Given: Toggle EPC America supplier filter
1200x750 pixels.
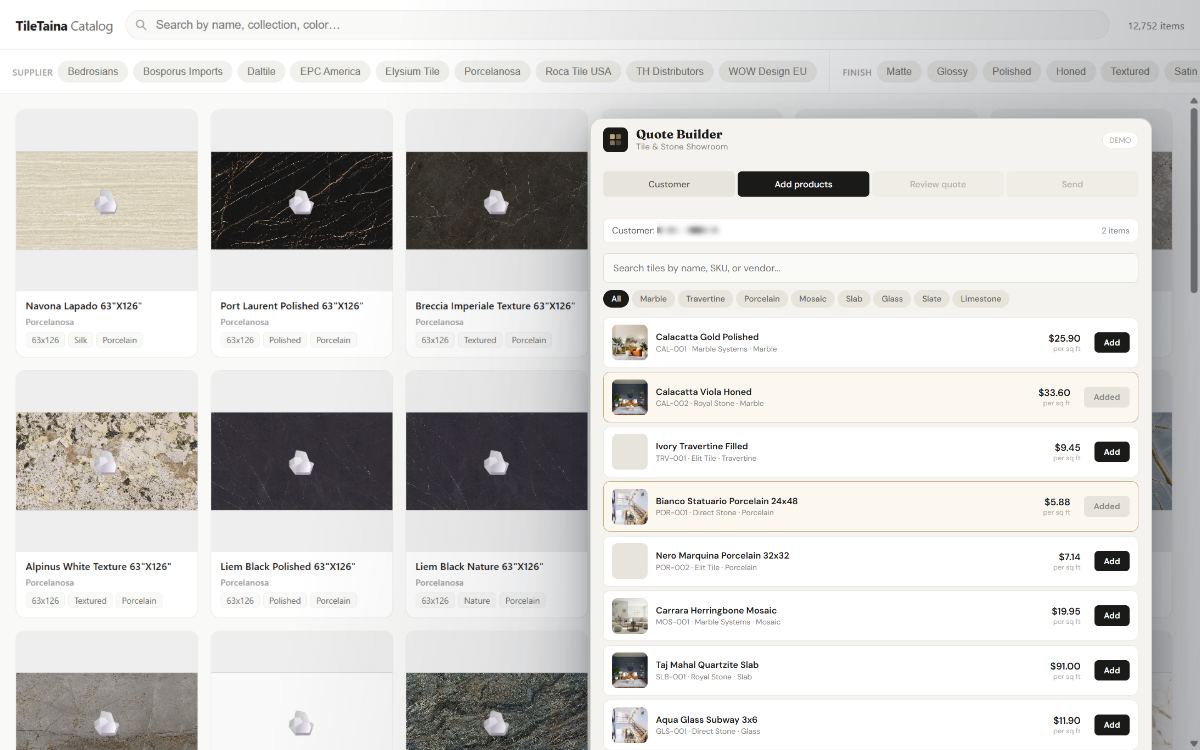Looking at the screenshot, I should point(330,72).
